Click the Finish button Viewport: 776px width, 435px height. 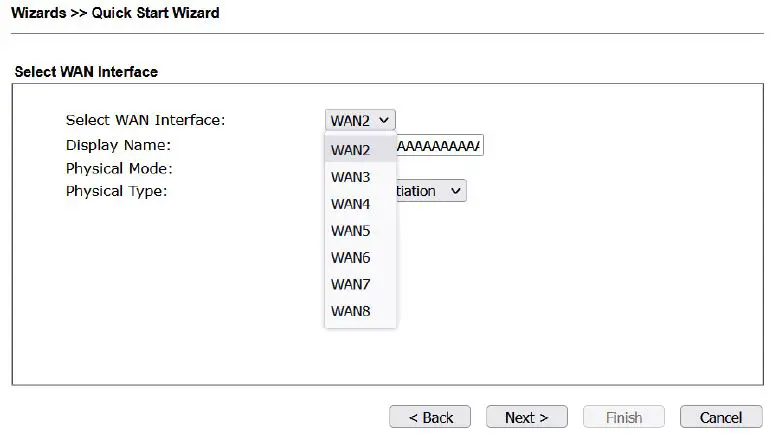coord(623,417)
